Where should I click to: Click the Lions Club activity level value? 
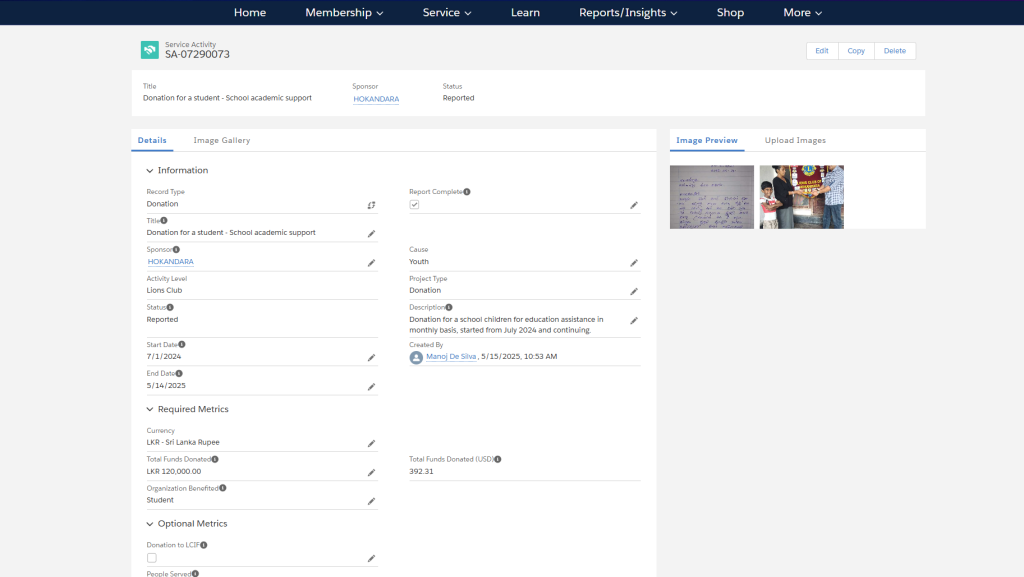[164, 290]
